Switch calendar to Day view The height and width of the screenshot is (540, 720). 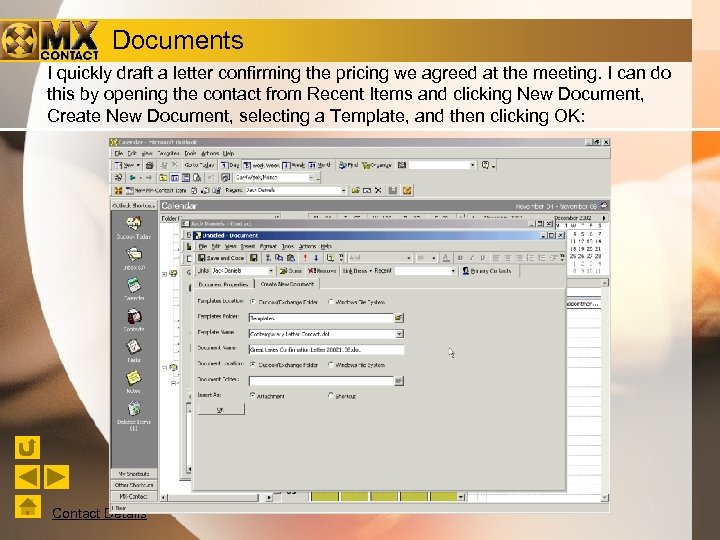tap(230, 165)
